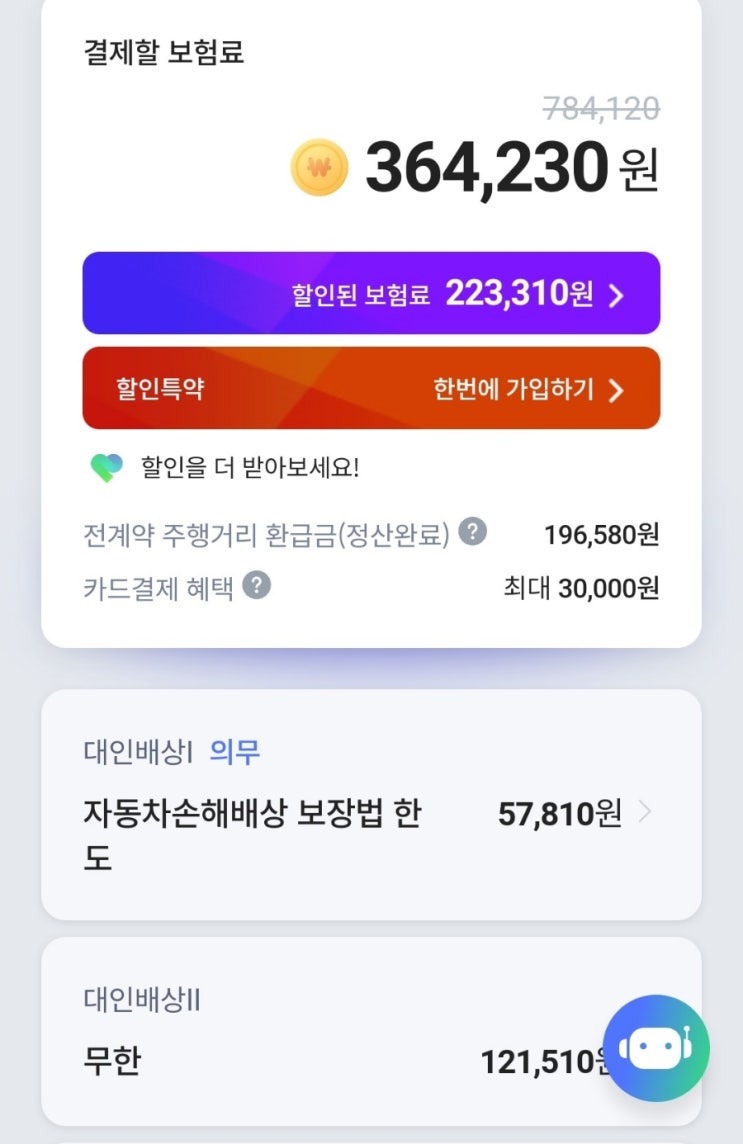This screenshot has height=1144, width=743.
Task: Open help for 전계약 주행거리 환급금
Action: point(473,532)
